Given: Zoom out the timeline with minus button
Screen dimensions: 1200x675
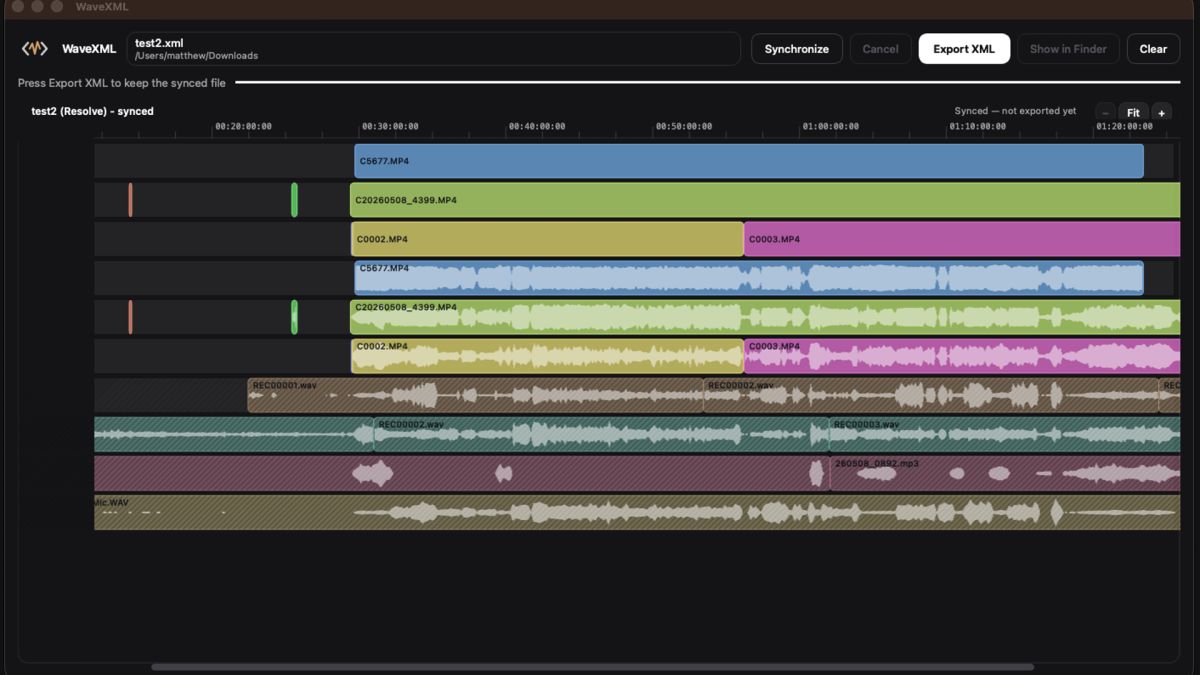Looking at the screenshot, I should pyautogui.click(x=1105, y=113).
